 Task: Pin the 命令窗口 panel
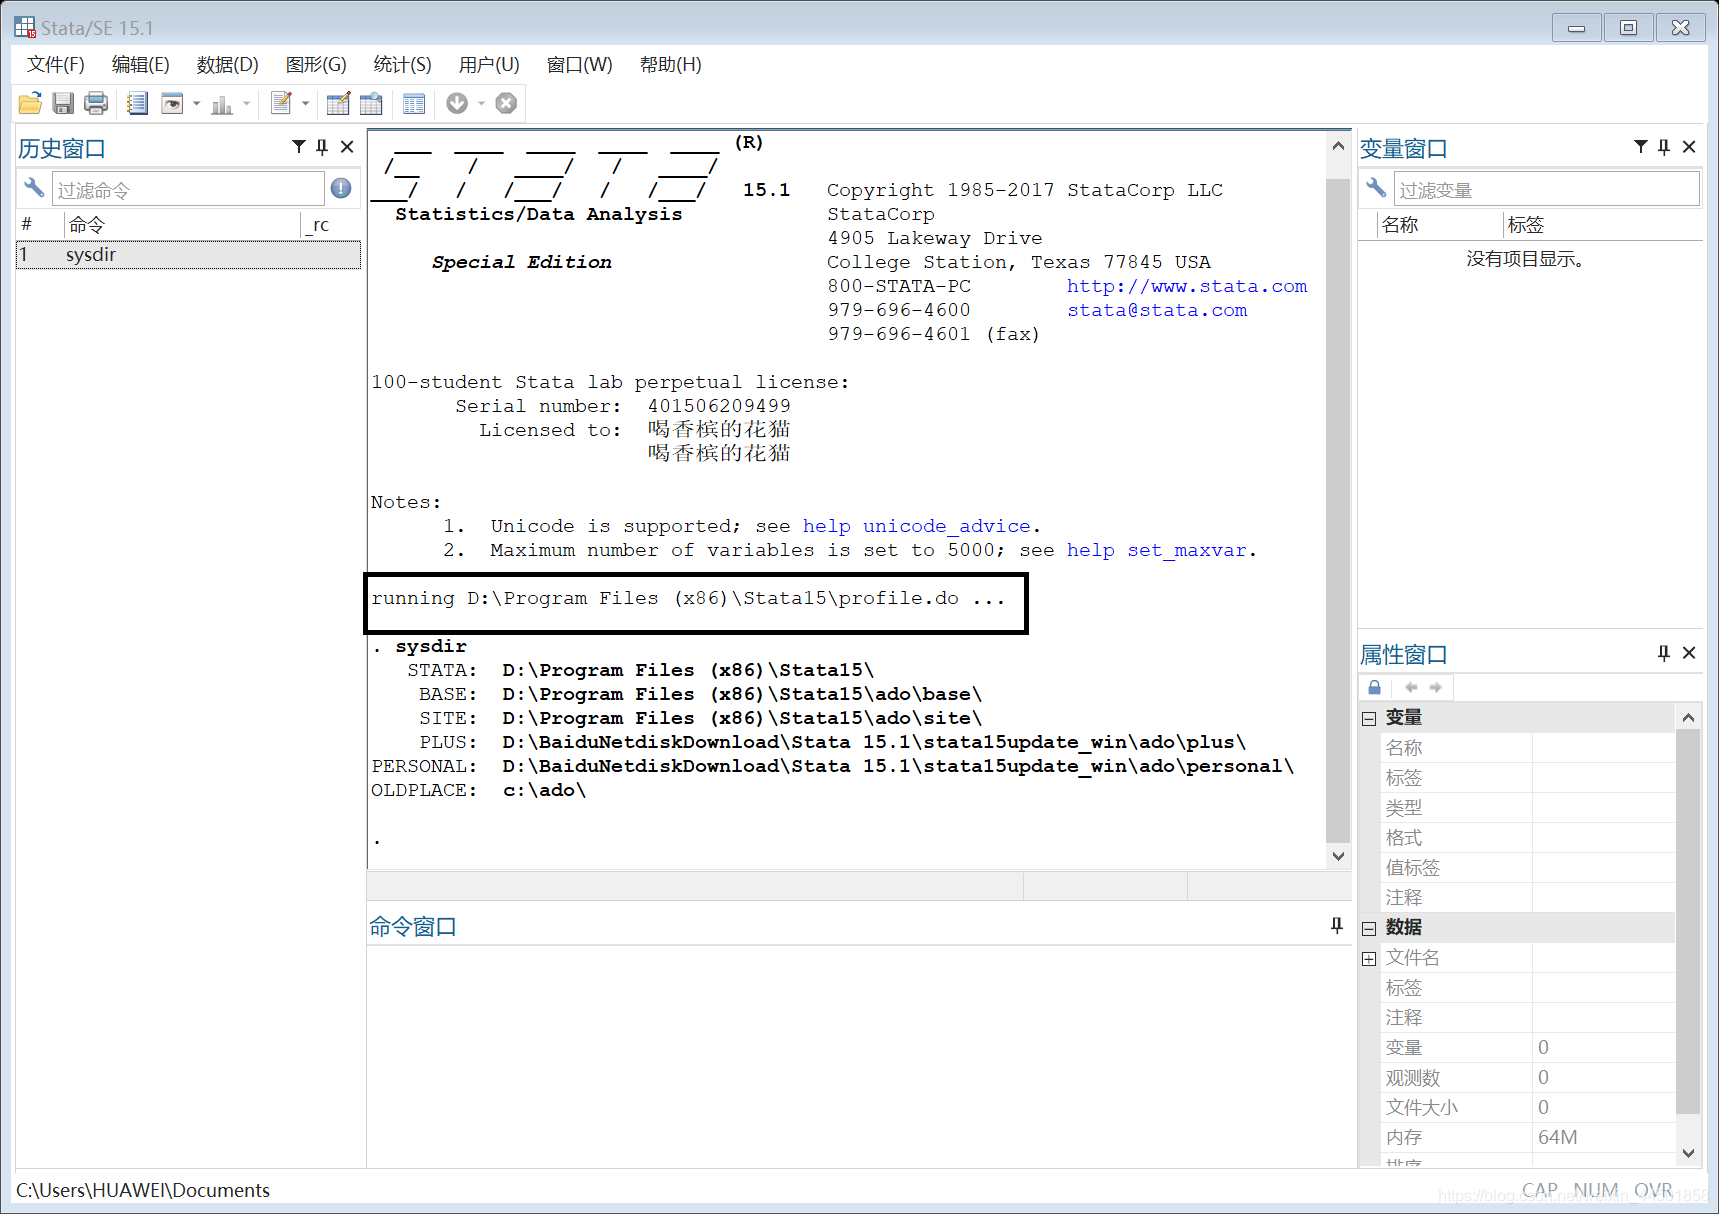tap(1337, 926)
